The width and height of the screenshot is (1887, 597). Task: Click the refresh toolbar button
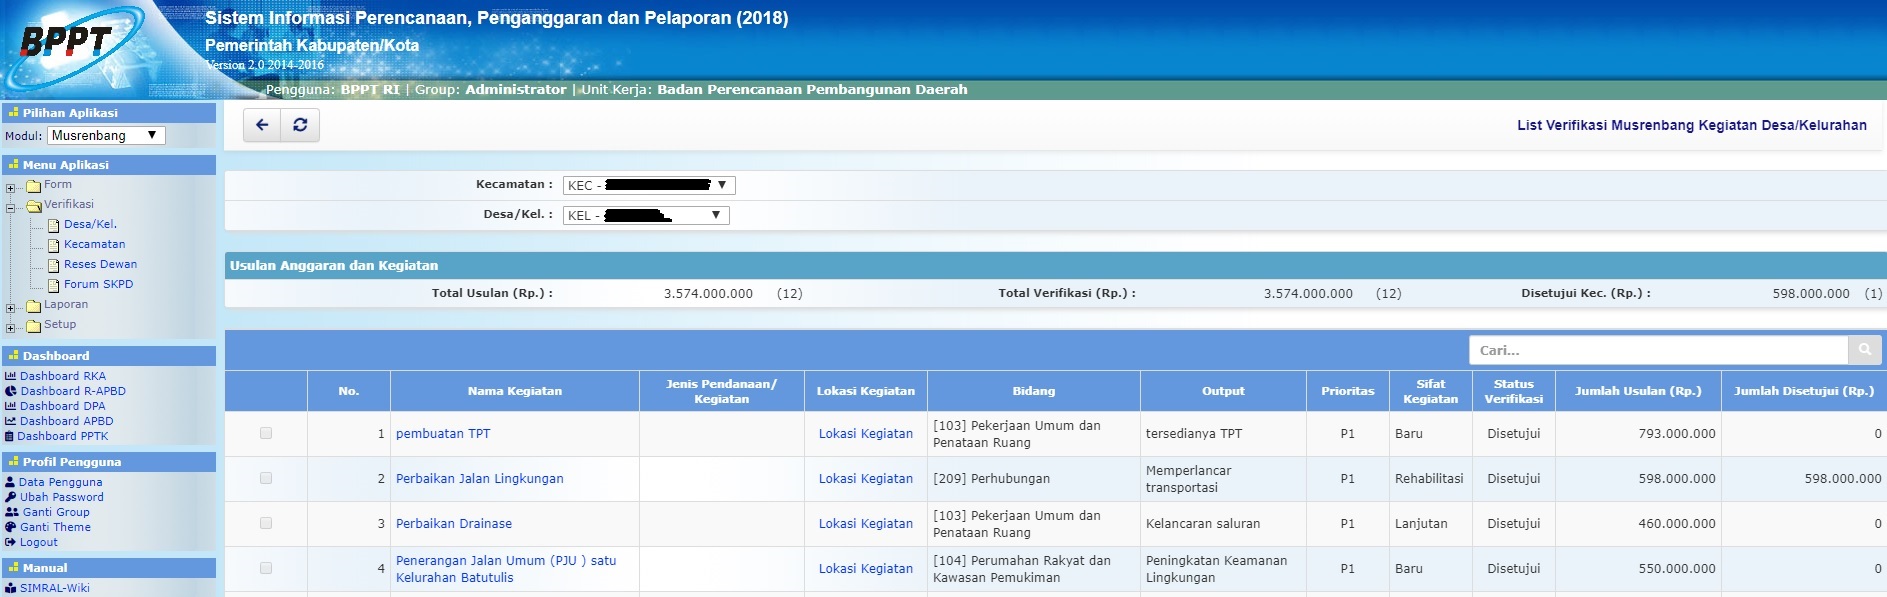[x=300, y=125]
